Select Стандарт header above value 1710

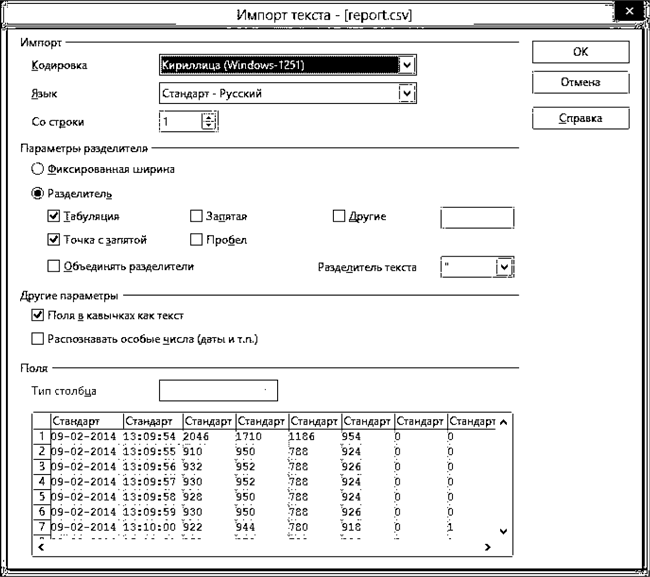pos(262,421)
